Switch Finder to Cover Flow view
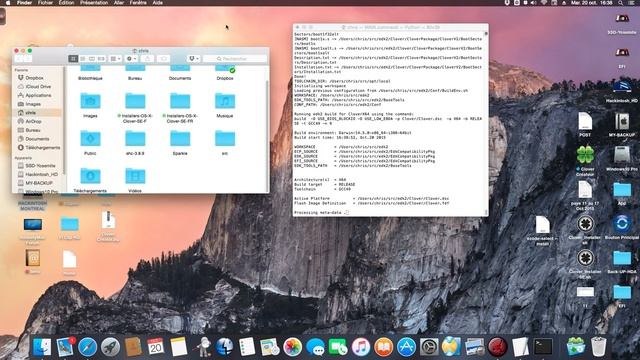Image resolution: width=640 pixels, height=360 pixels. click(101, 59)
